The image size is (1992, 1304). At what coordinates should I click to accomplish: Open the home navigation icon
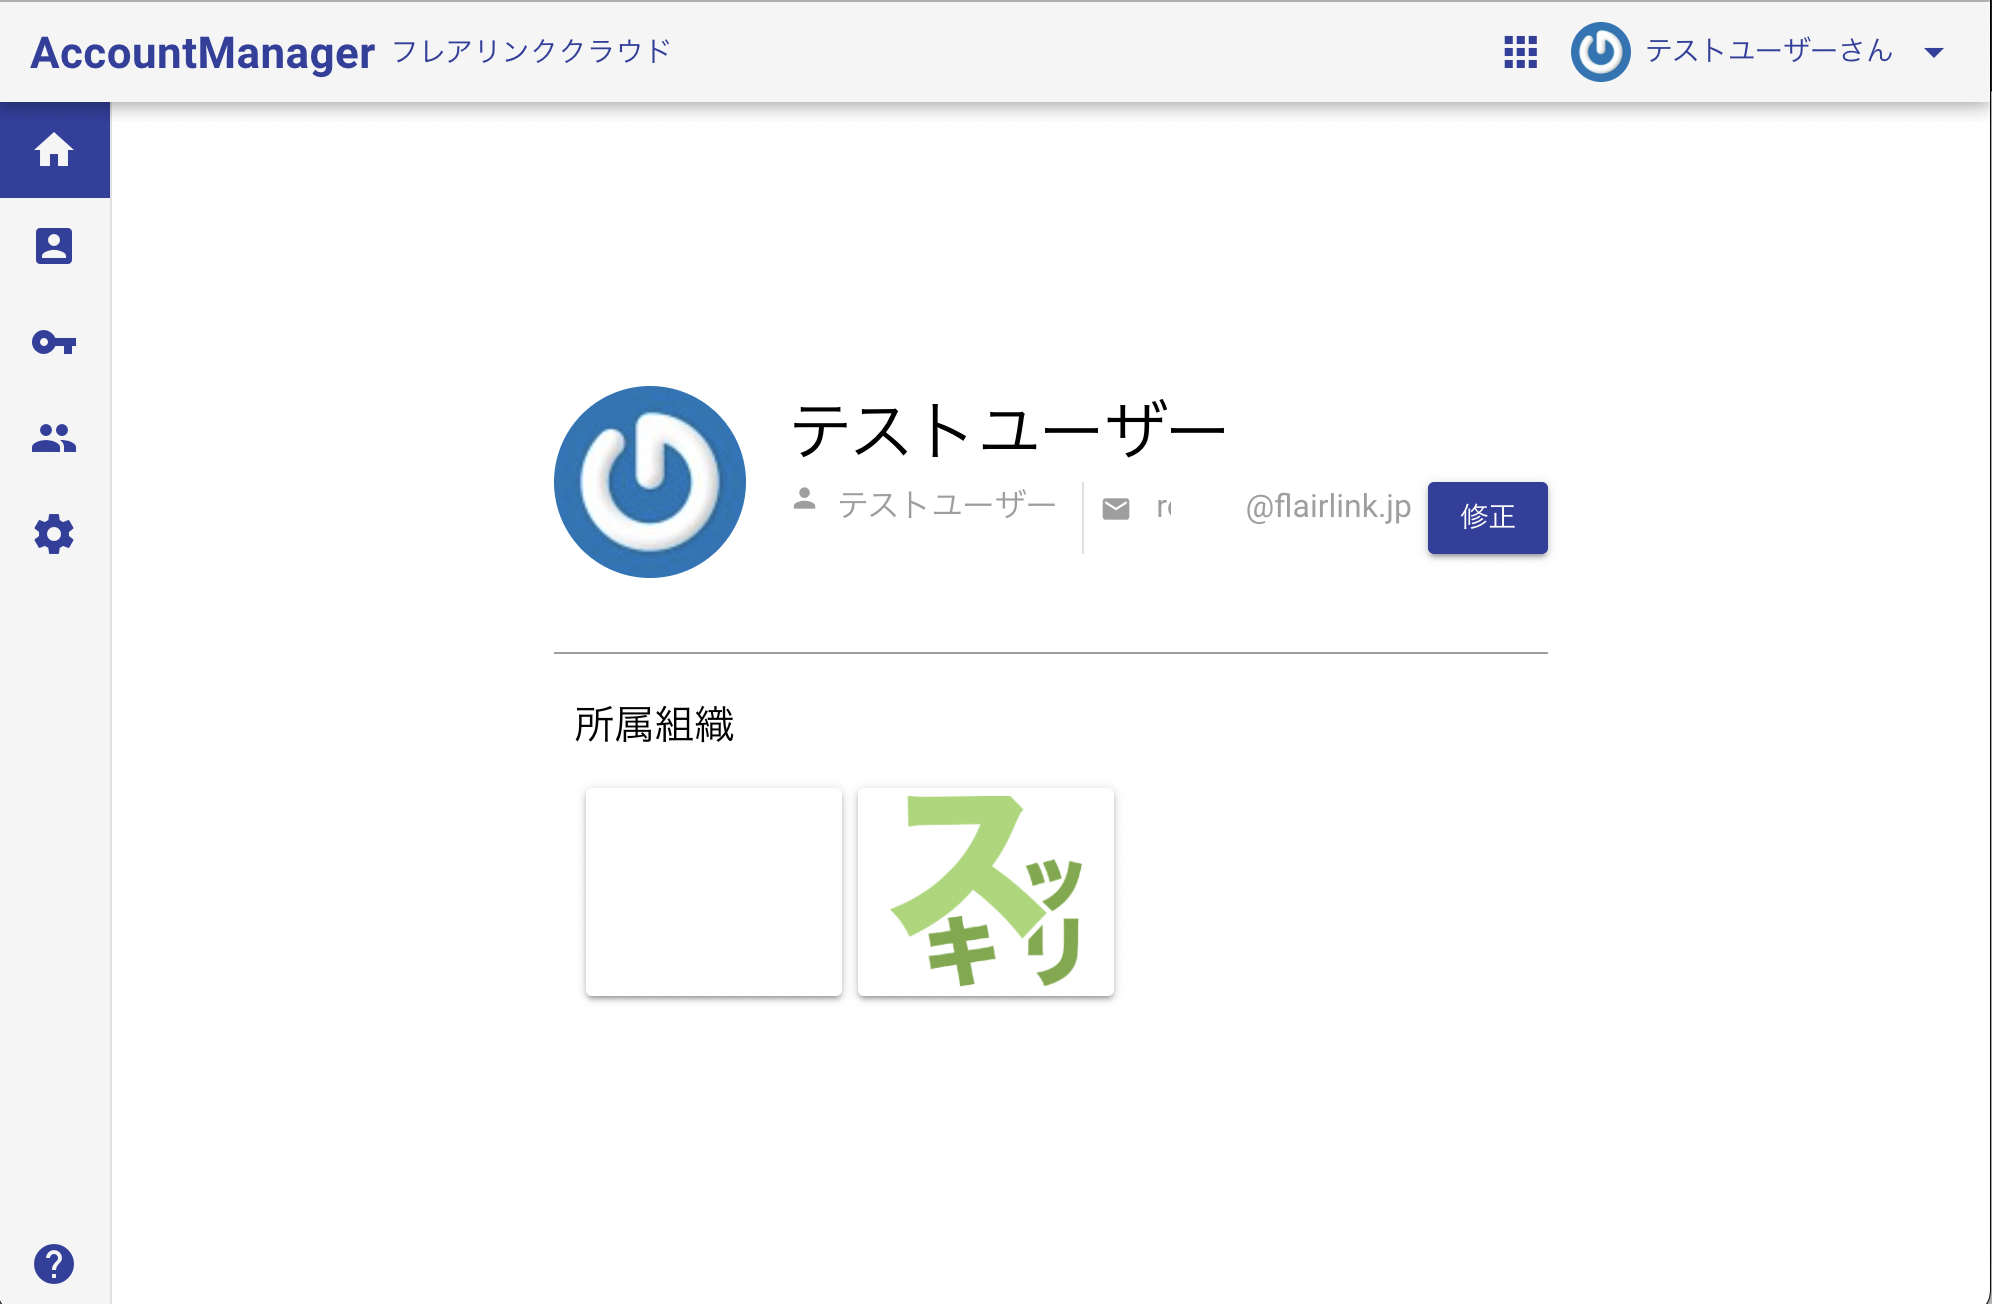click(x=55, y=150)
